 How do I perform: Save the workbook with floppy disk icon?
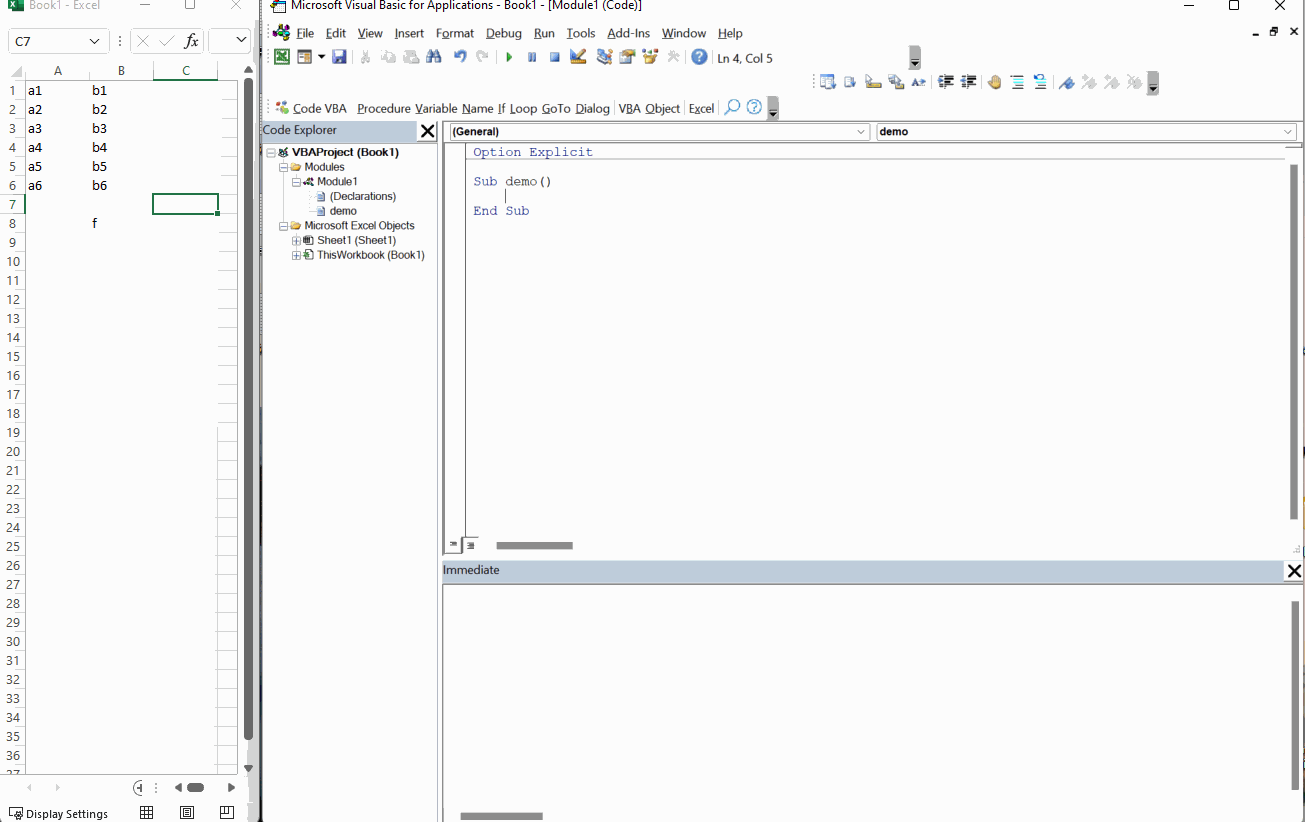pyautogui.click(x=339, y=57)
